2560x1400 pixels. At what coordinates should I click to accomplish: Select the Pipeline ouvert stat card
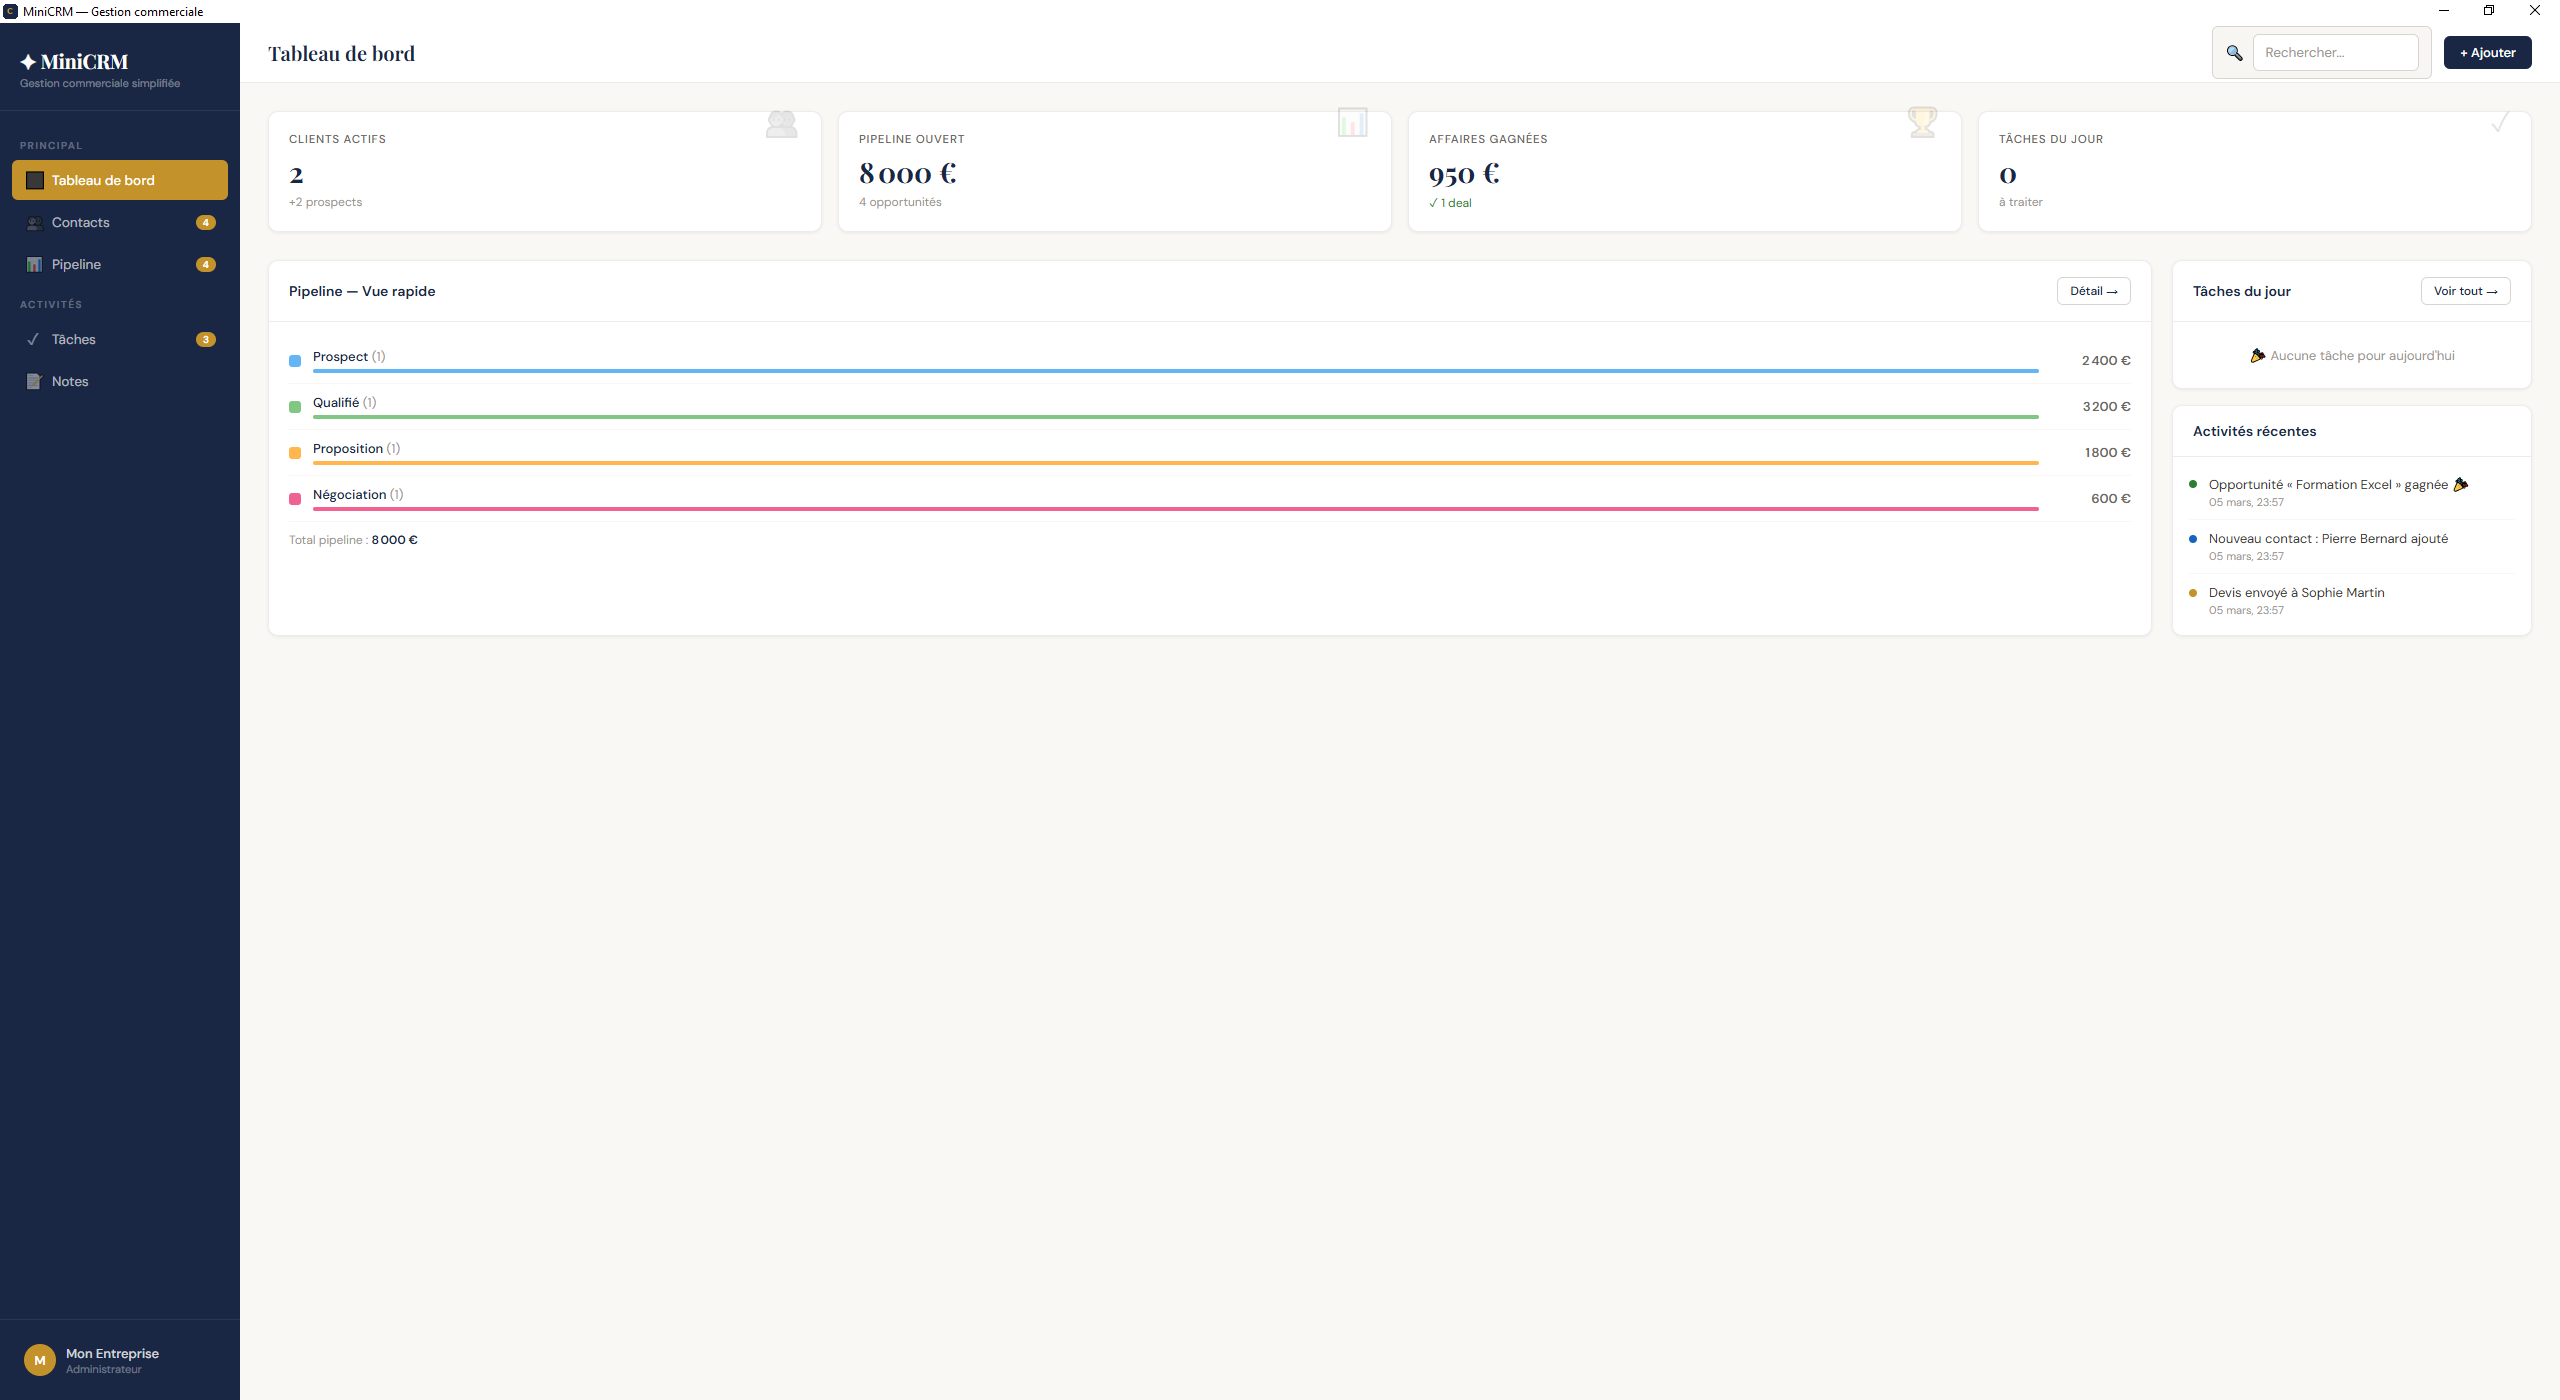1114,172
